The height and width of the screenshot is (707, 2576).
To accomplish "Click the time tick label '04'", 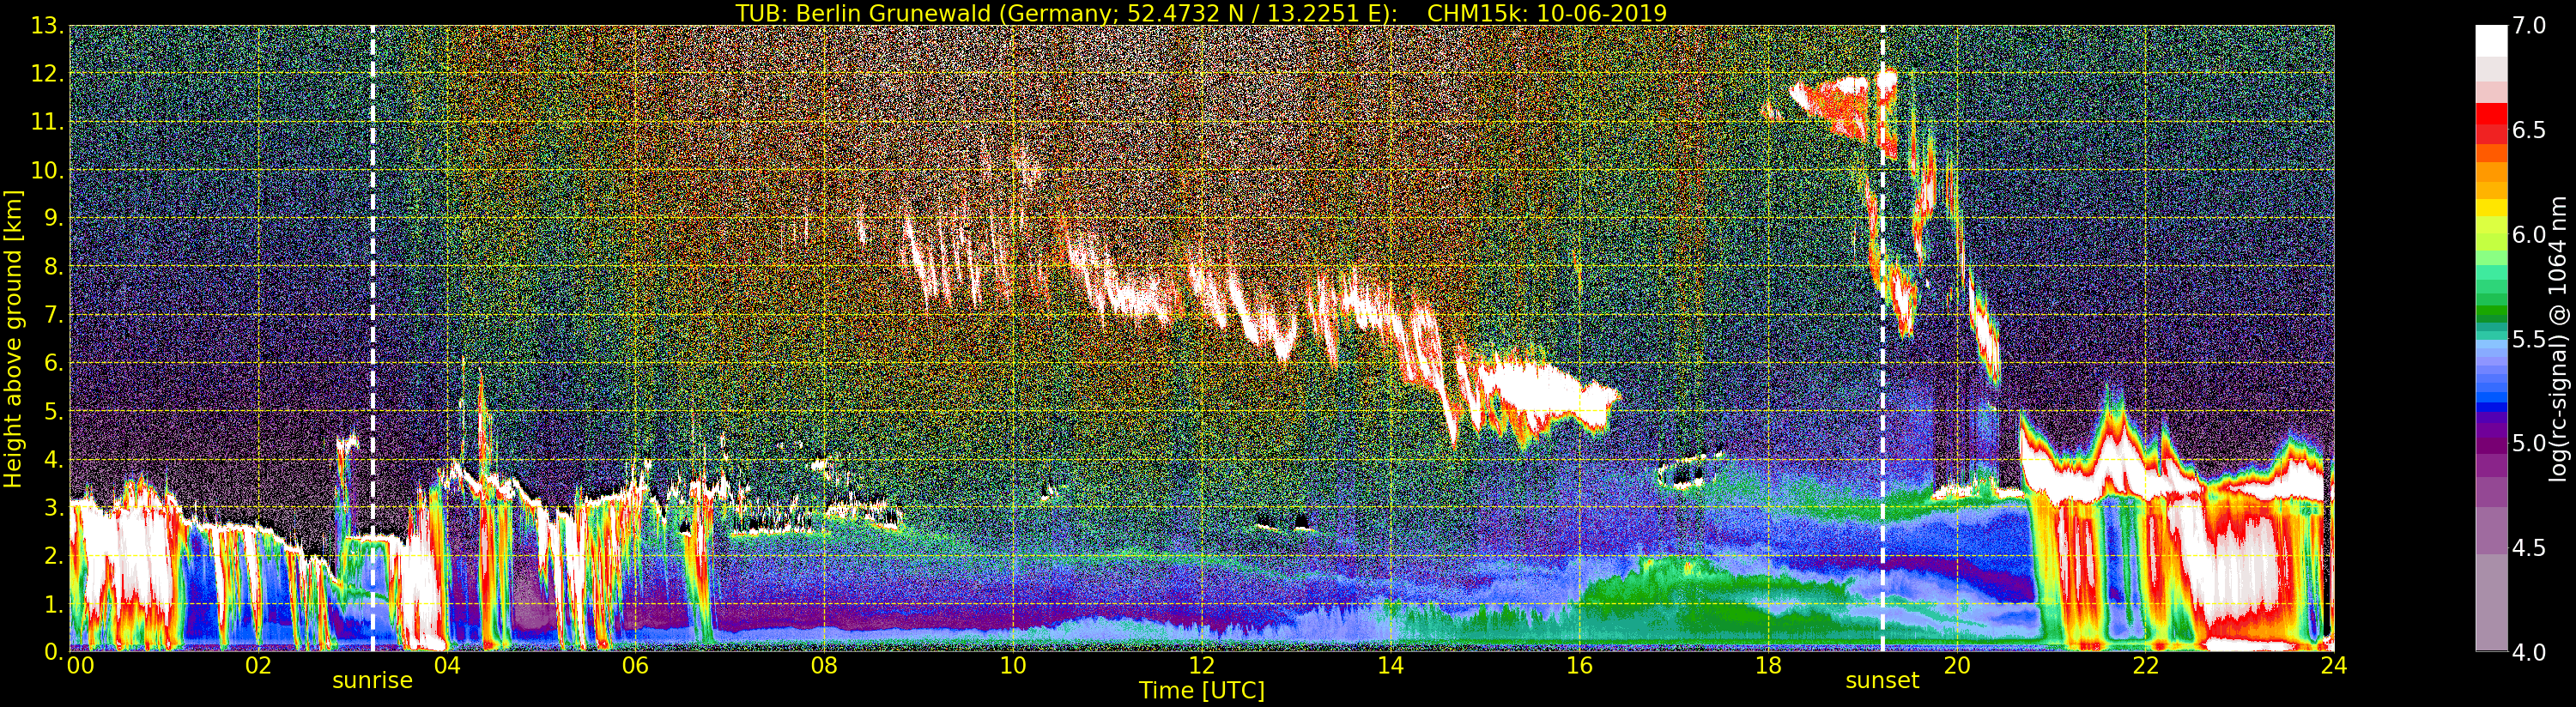I will coord(447,665).
